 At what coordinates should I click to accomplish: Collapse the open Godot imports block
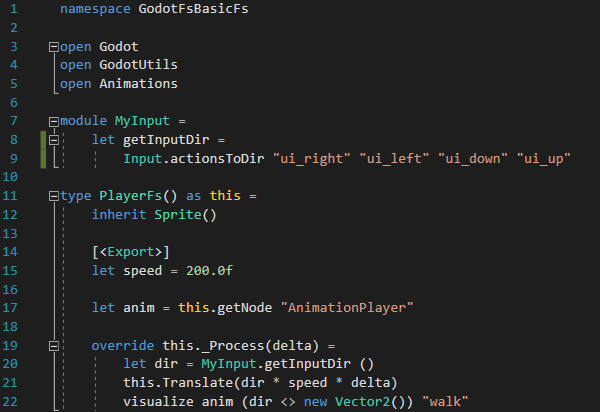(53, 47)
